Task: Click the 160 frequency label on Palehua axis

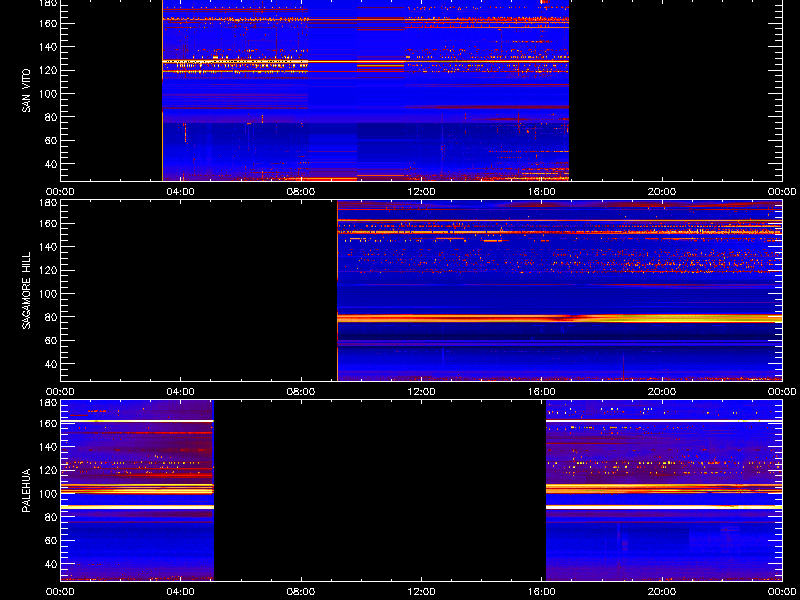Action: pyautogui.click(x=48, y=423)
